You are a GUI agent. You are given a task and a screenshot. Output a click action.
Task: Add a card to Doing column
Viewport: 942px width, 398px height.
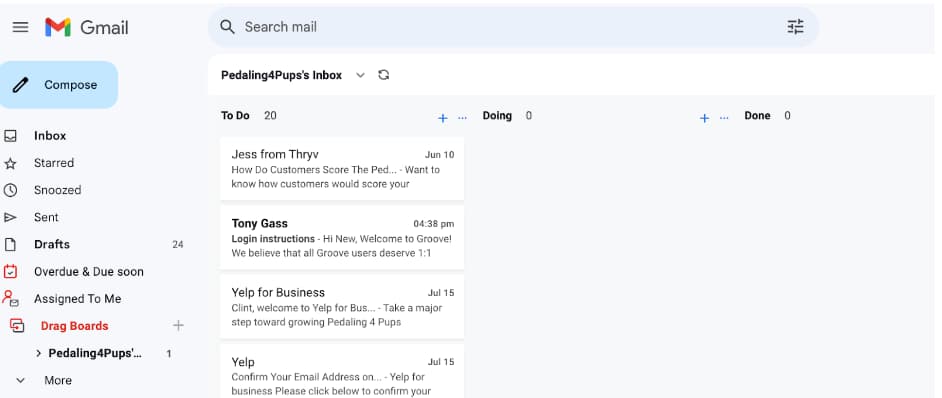704,118
